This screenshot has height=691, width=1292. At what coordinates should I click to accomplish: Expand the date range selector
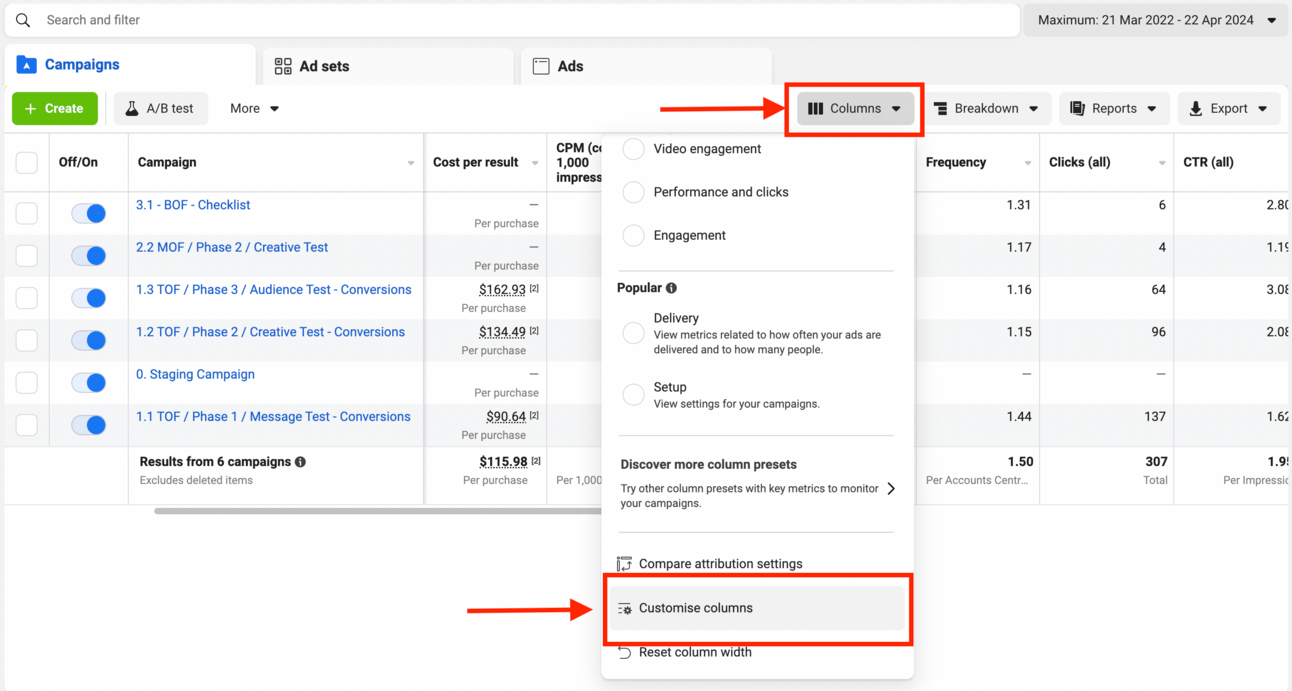coord(1156,20)
